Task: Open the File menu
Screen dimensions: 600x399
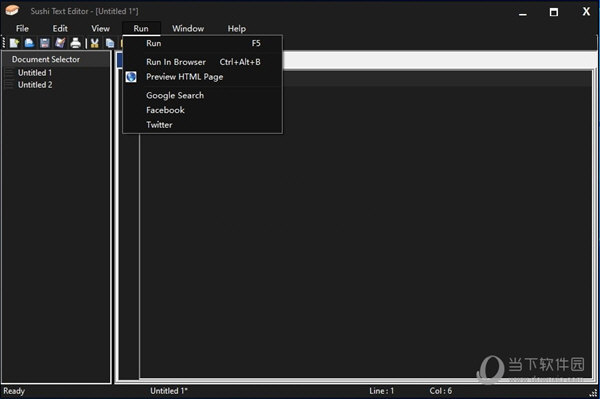Action: tap(22, 29)
